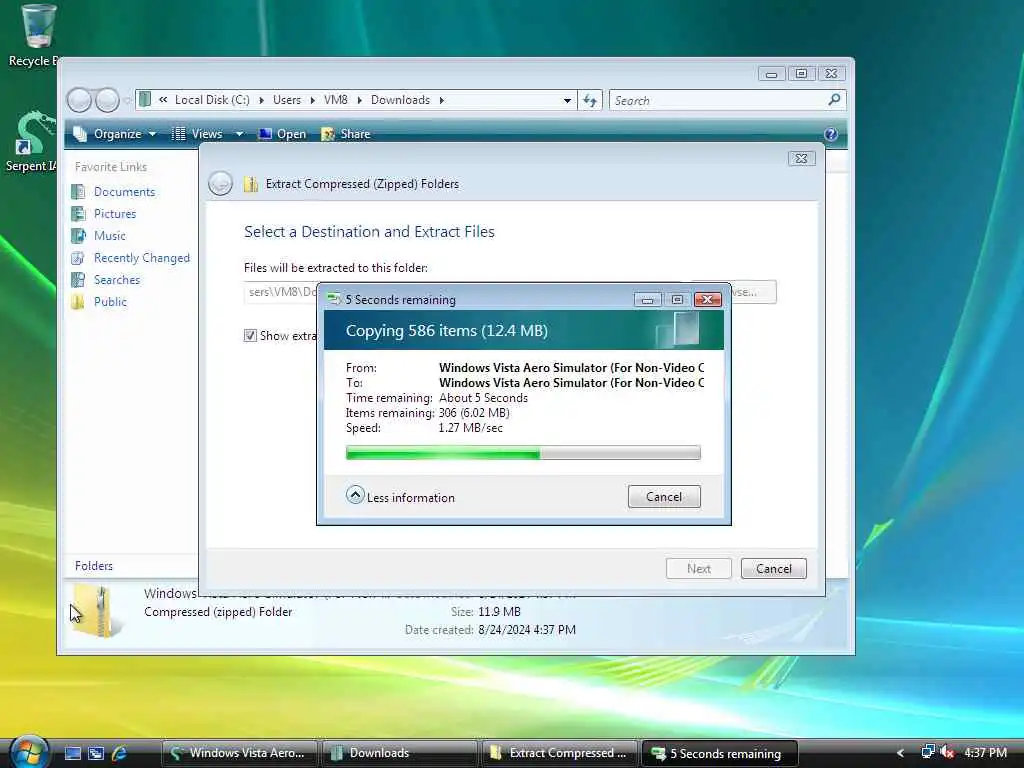Viewport: 1024px width, 768px height.
Task: Click the Music favorite link text
Action: (110, 236)
